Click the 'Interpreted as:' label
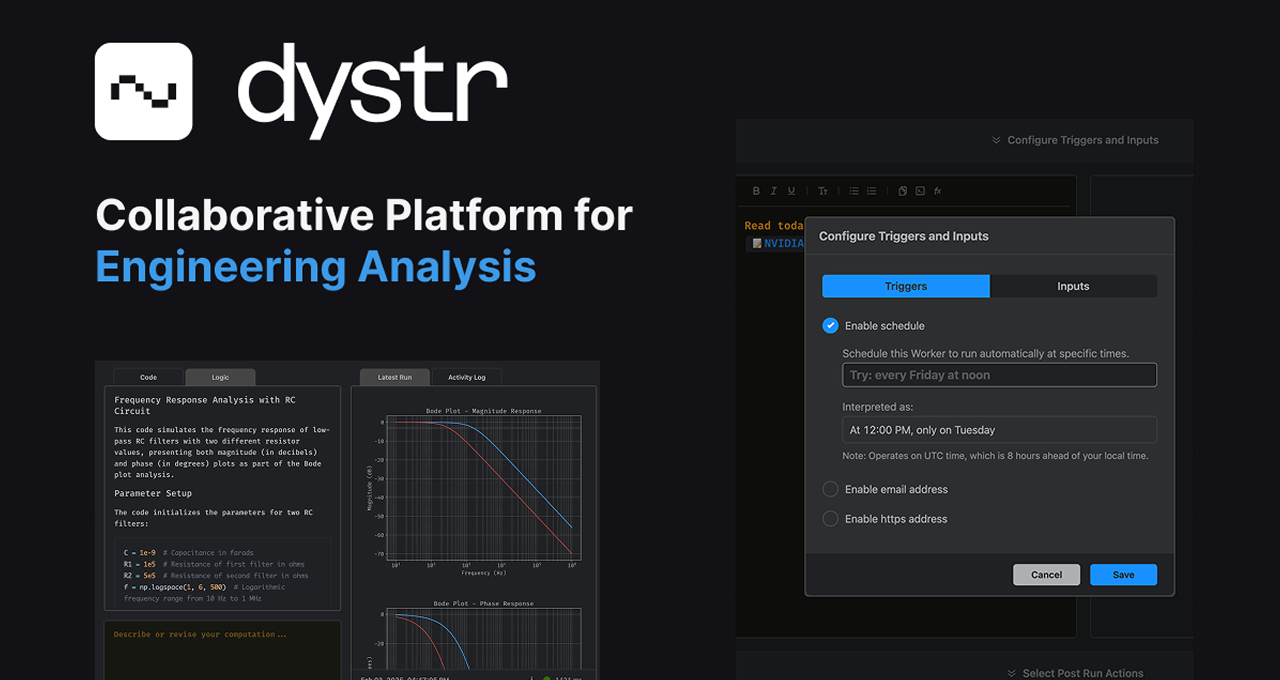 (x=877, y=407)
